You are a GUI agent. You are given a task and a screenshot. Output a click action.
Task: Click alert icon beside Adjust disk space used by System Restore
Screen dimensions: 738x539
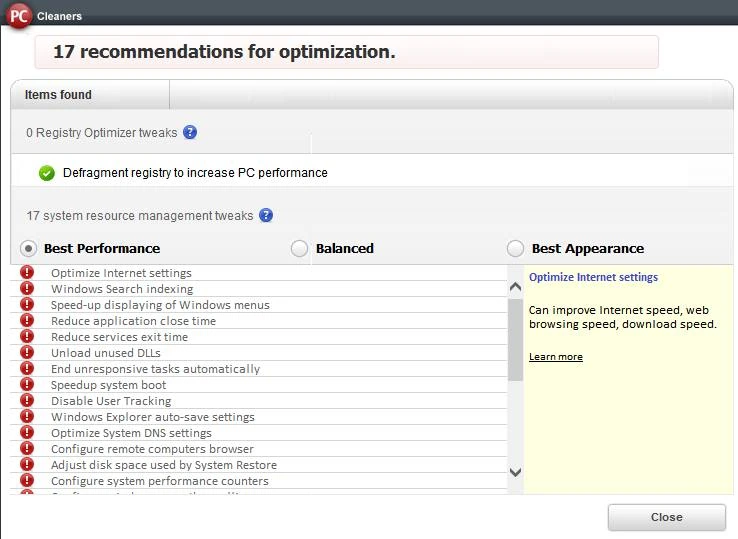(x=27, y=464)
